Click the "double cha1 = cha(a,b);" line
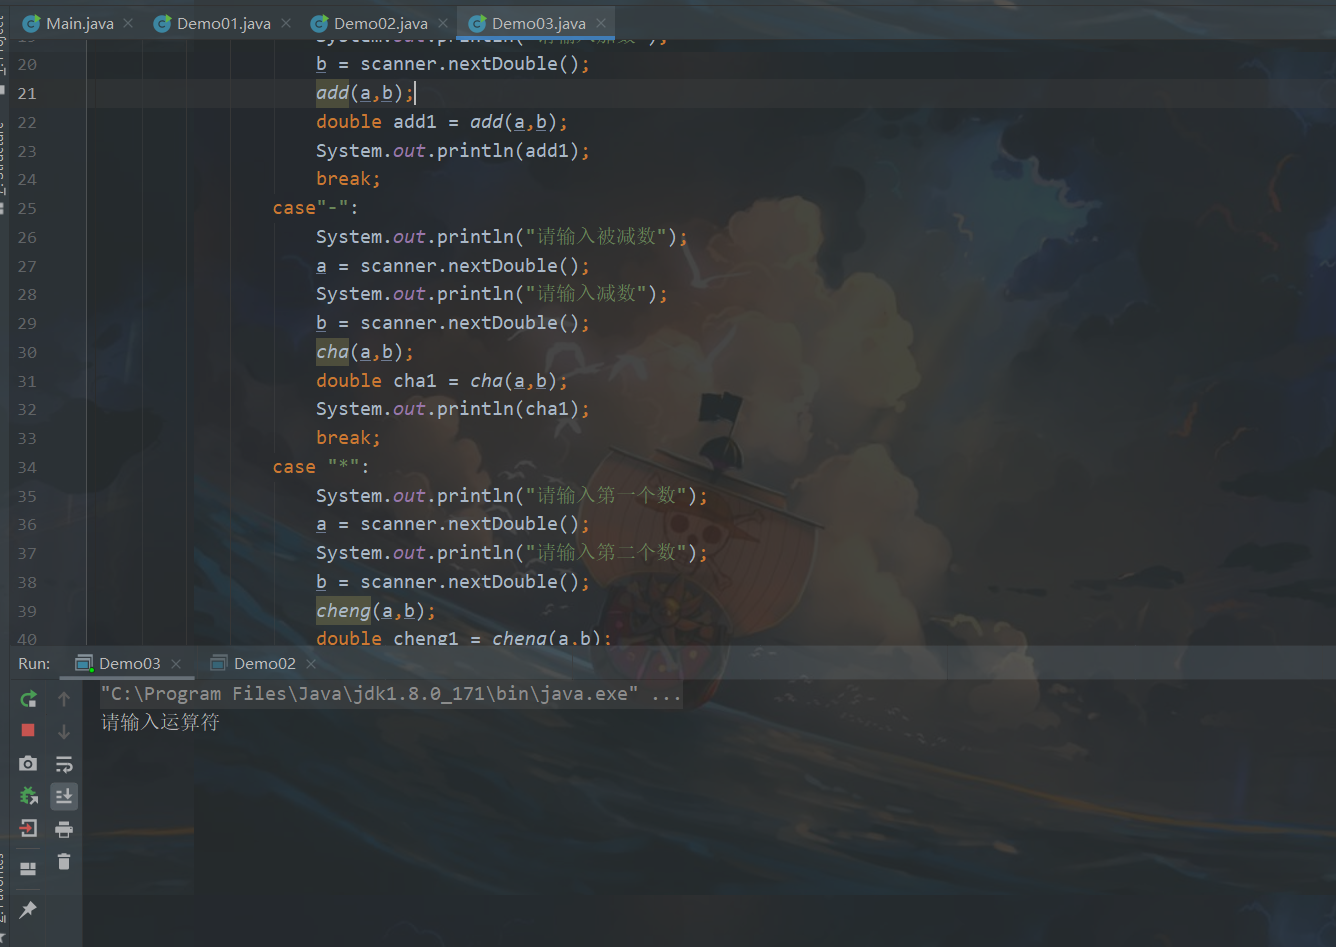1336x947 pixels. pos(442,381)
